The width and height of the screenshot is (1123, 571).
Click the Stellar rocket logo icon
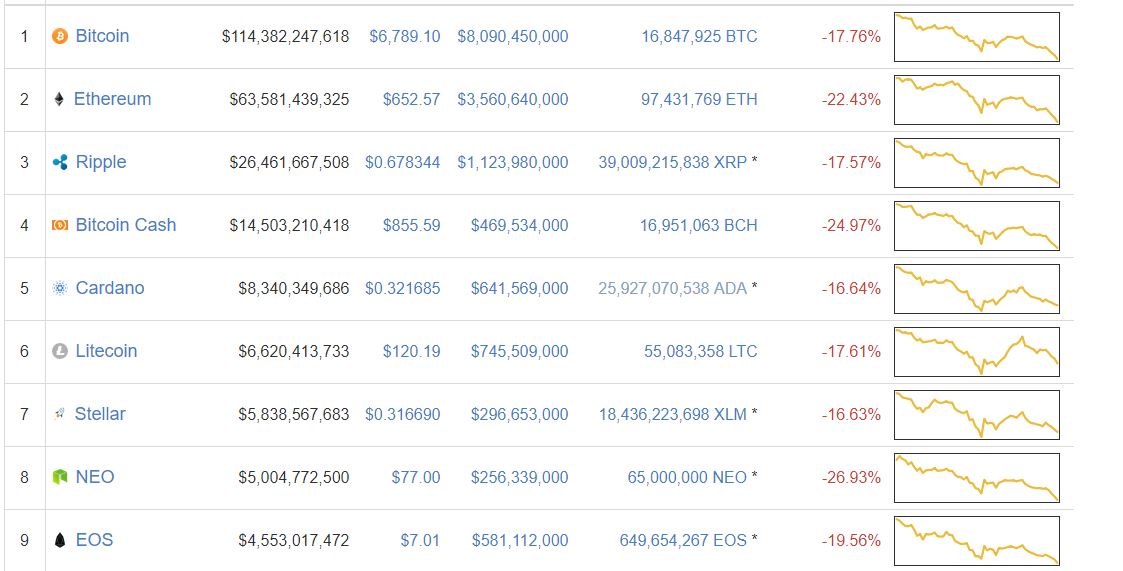tap(59, 414)
